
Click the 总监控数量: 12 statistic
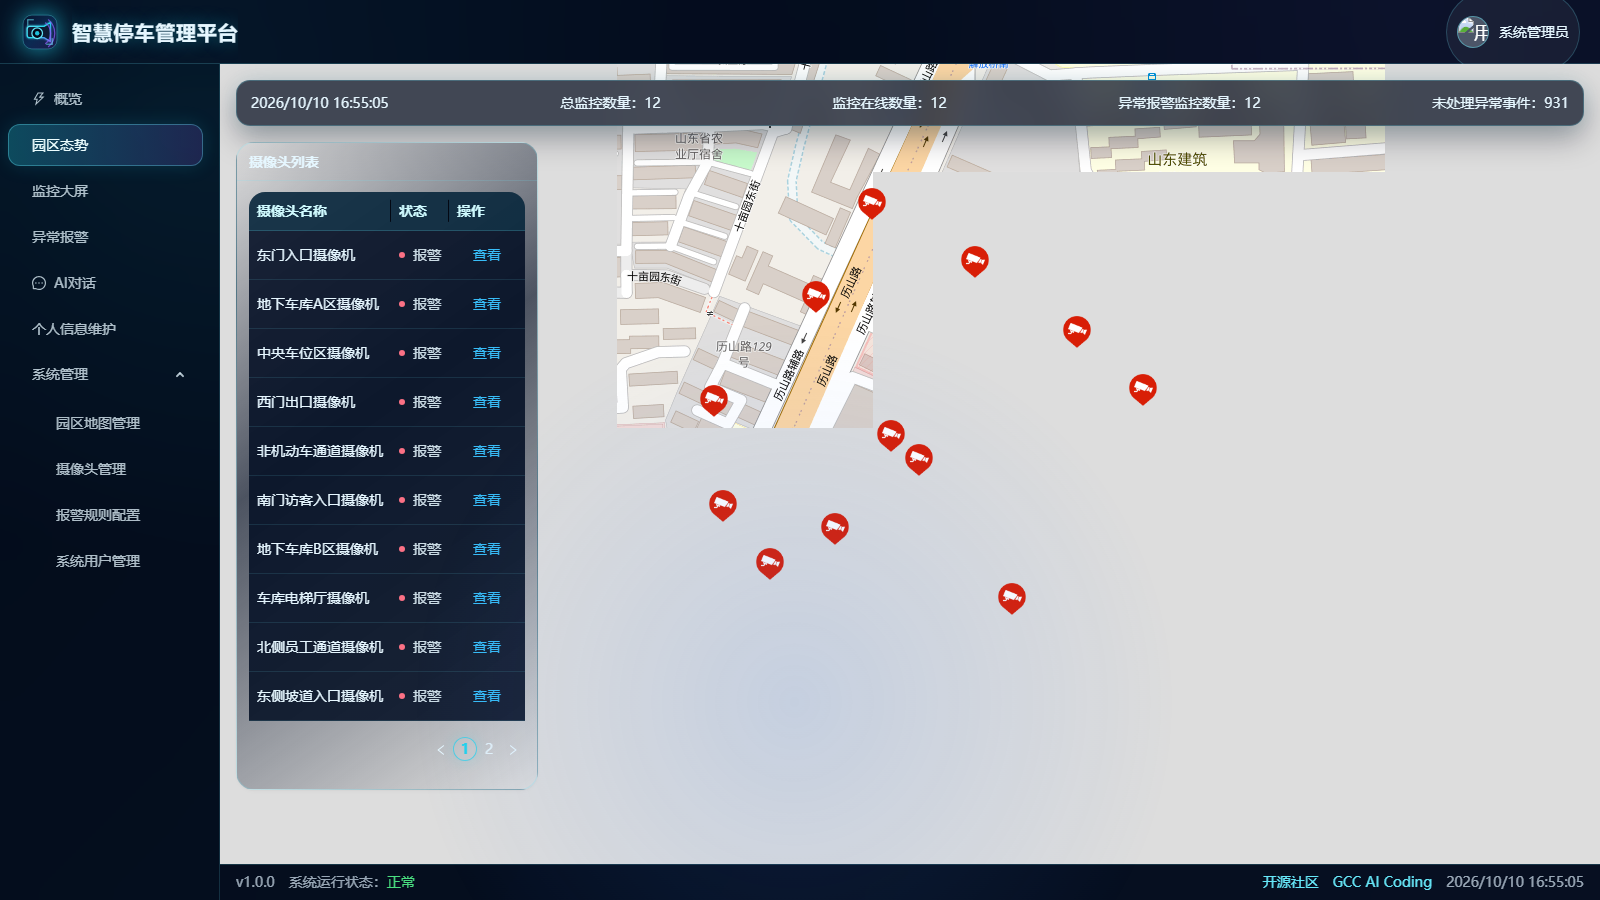pyautogui.click(x=610, y=103)
